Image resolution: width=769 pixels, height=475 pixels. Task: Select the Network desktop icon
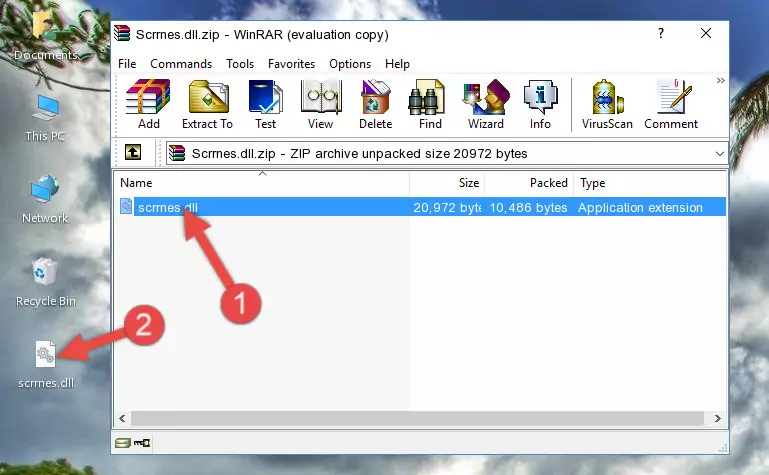(x=45, y=199)
